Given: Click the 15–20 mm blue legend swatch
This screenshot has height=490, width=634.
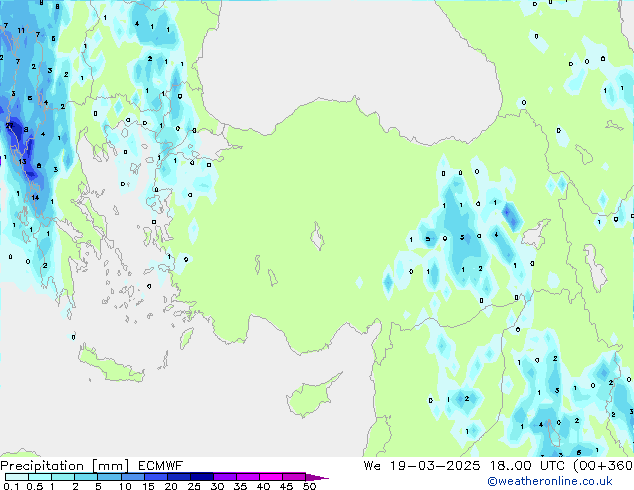Looking at the screenshot, I should (156, 477).
